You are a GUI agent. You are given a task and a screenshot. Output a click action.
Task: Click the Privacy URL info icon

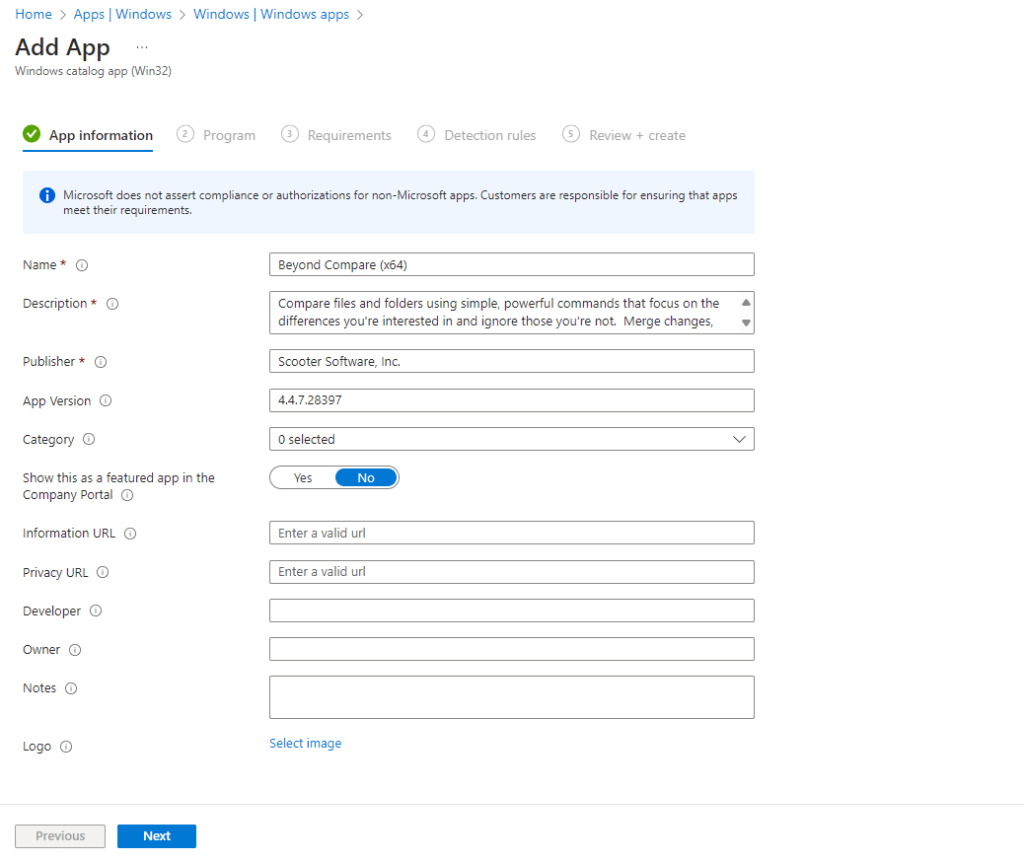(x=103, y=573)
